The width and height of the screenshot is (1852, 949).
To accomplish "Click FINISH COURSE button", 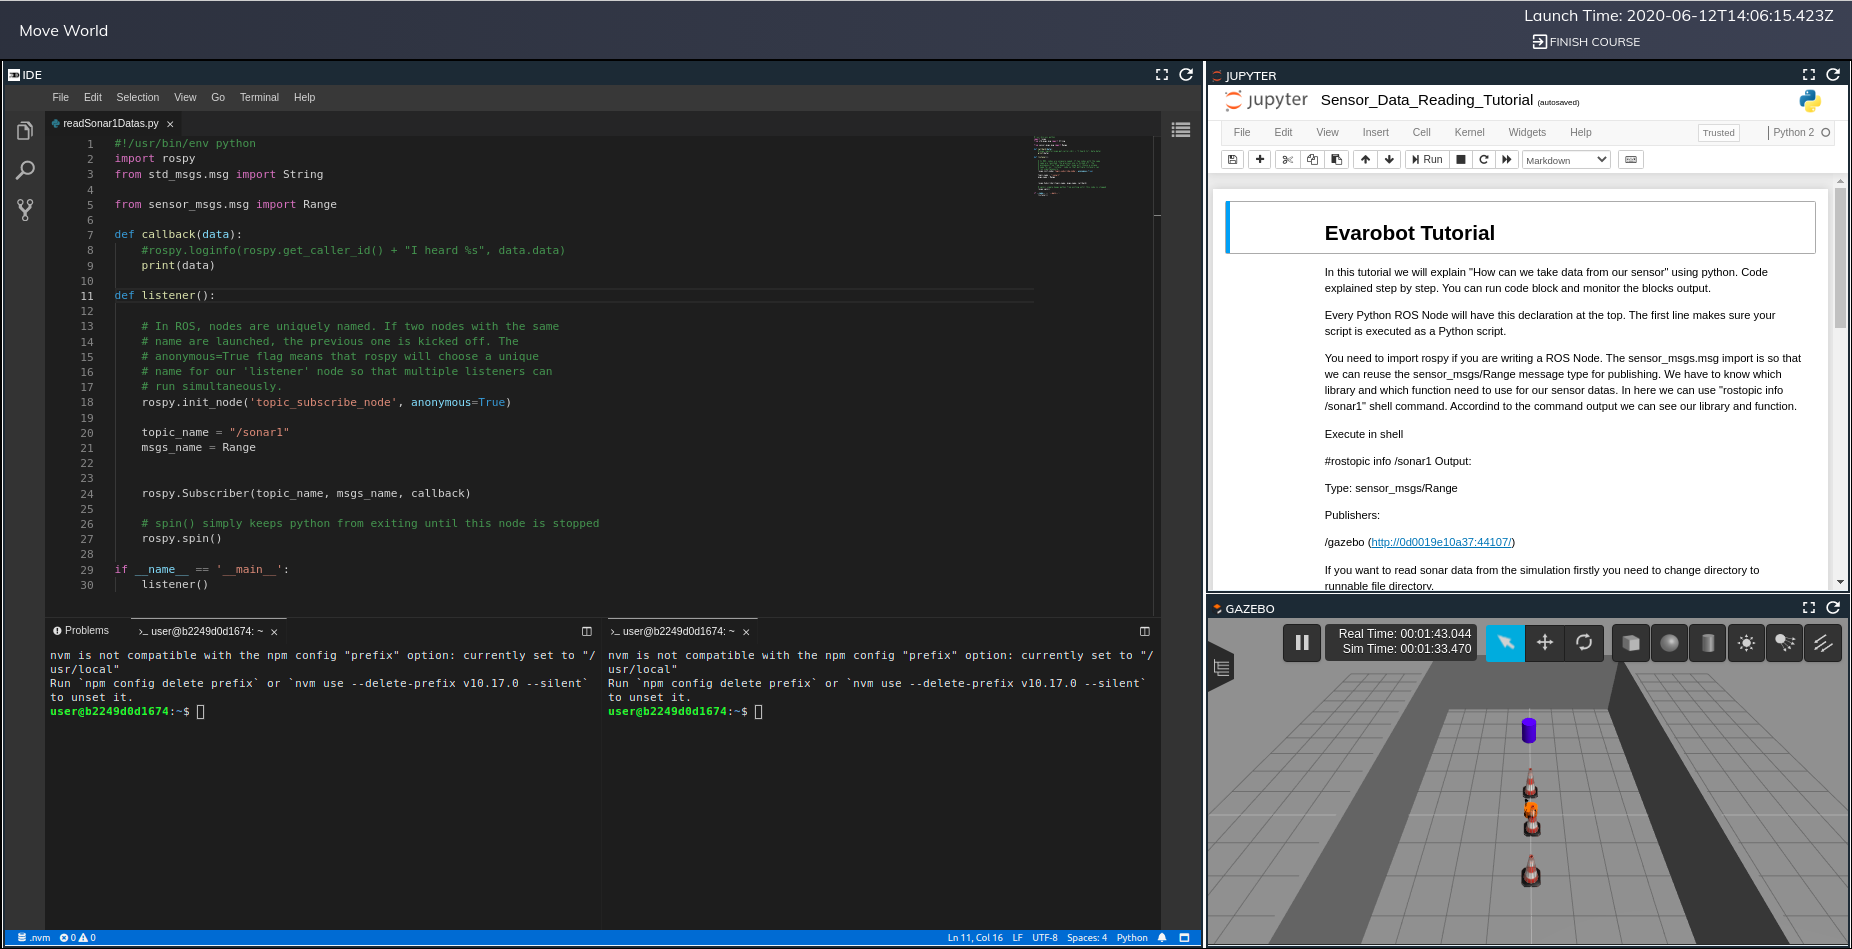I will tap(1586, 42).
